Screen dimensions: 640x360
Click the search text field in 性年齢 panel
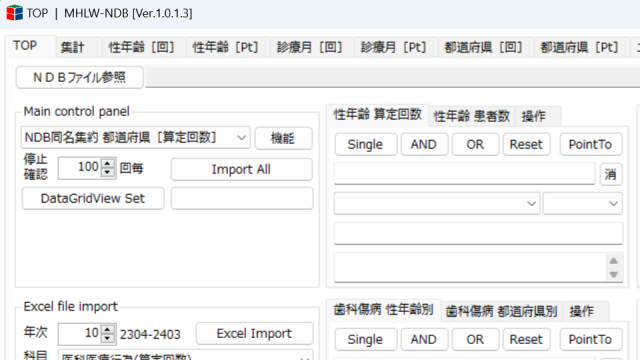click(464, 174)
